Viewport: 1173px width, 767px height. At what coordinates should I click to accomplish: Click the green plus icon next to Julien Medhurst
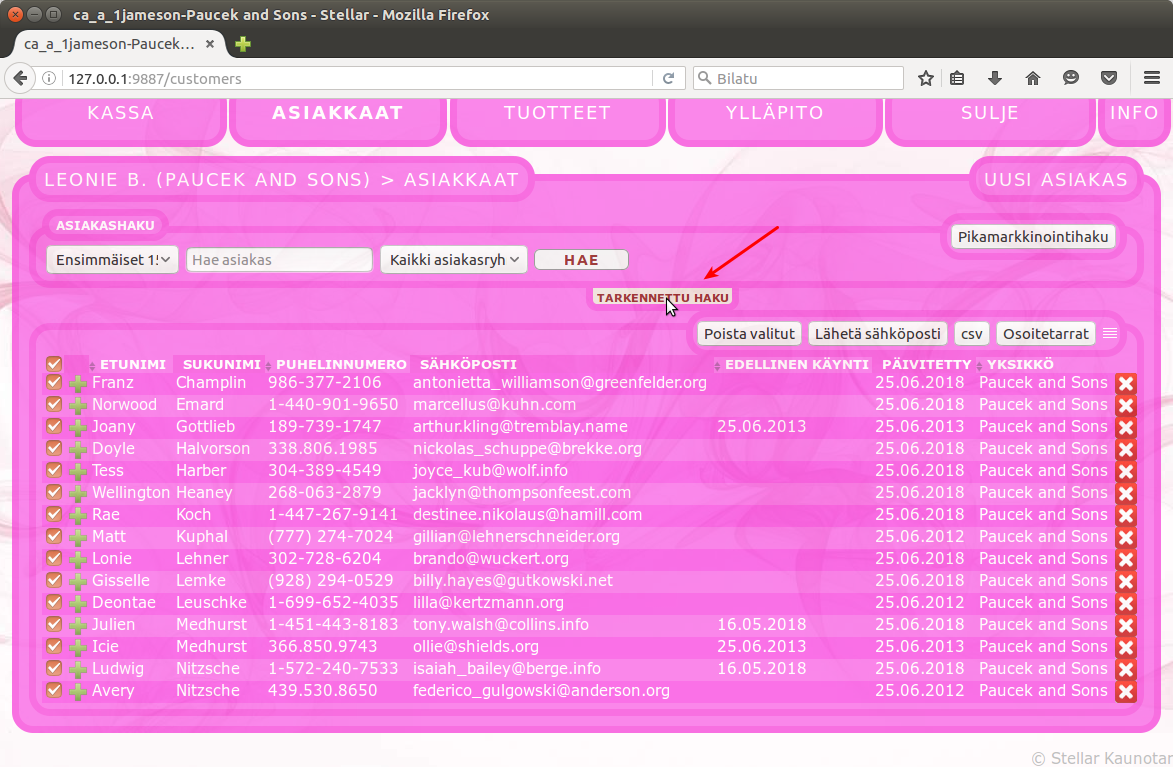(78, 625)
